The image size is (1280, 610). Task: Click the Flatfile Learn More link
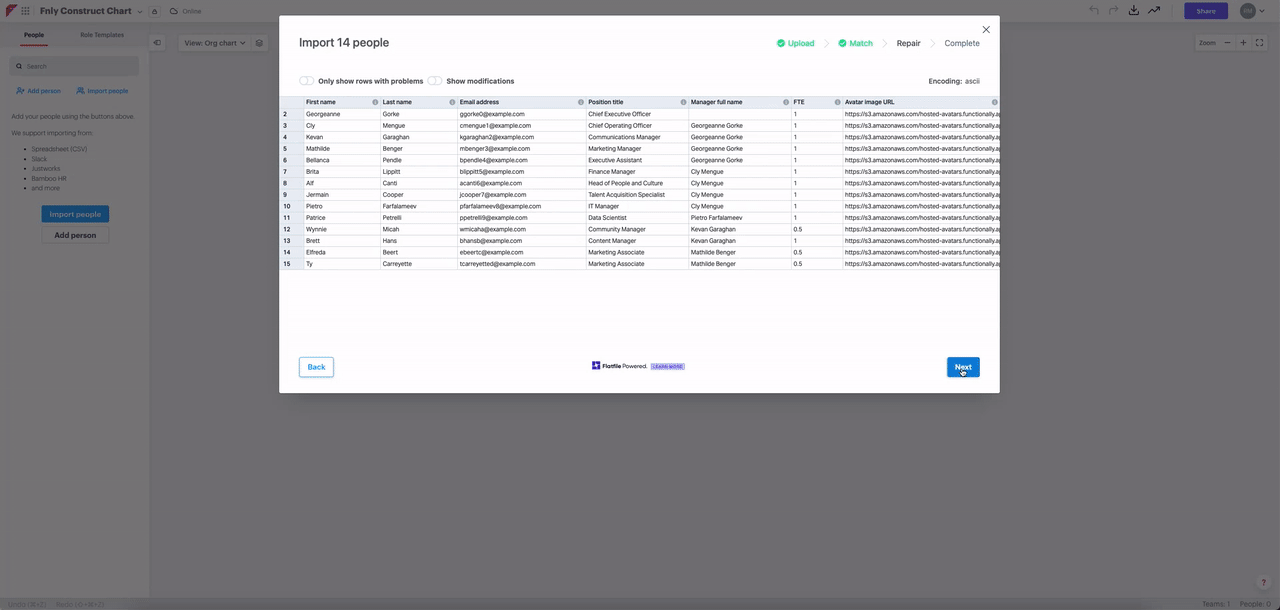click(667, 366)
